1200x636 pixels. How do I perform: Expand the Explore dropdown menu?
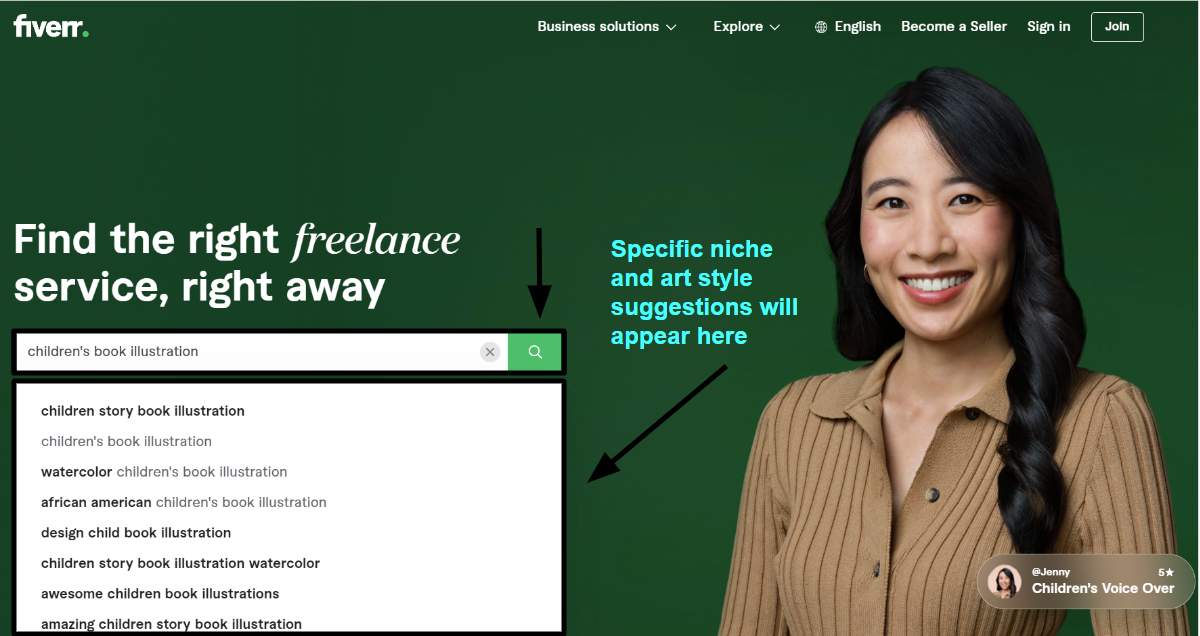tap(747, 27)
